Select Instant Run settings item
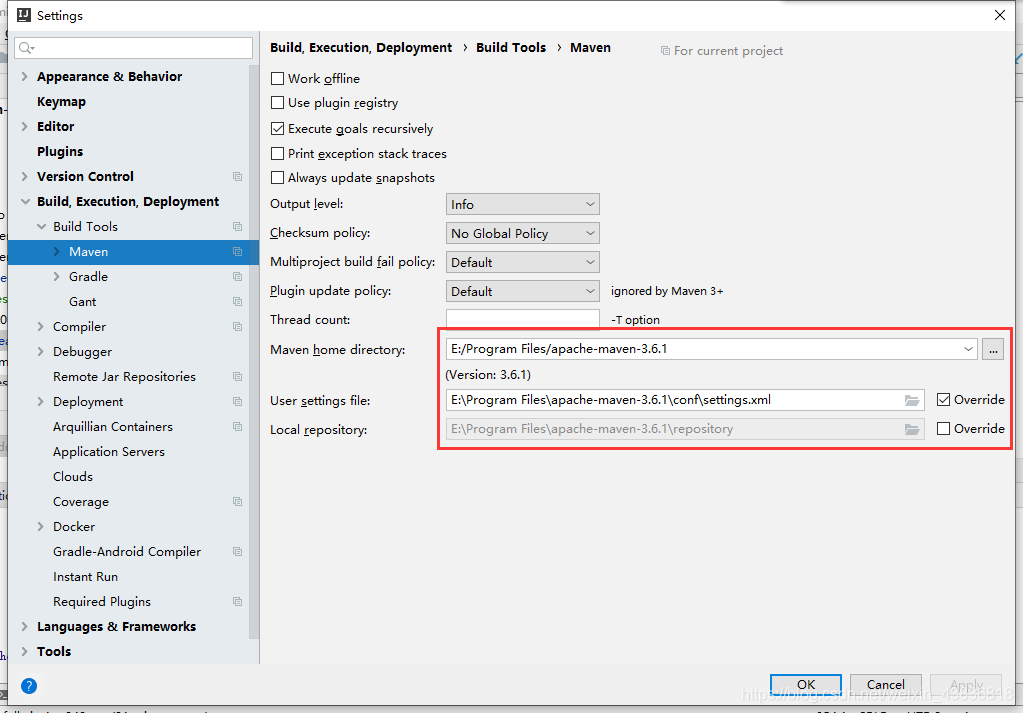1023x713 pixels. point(85,577)
